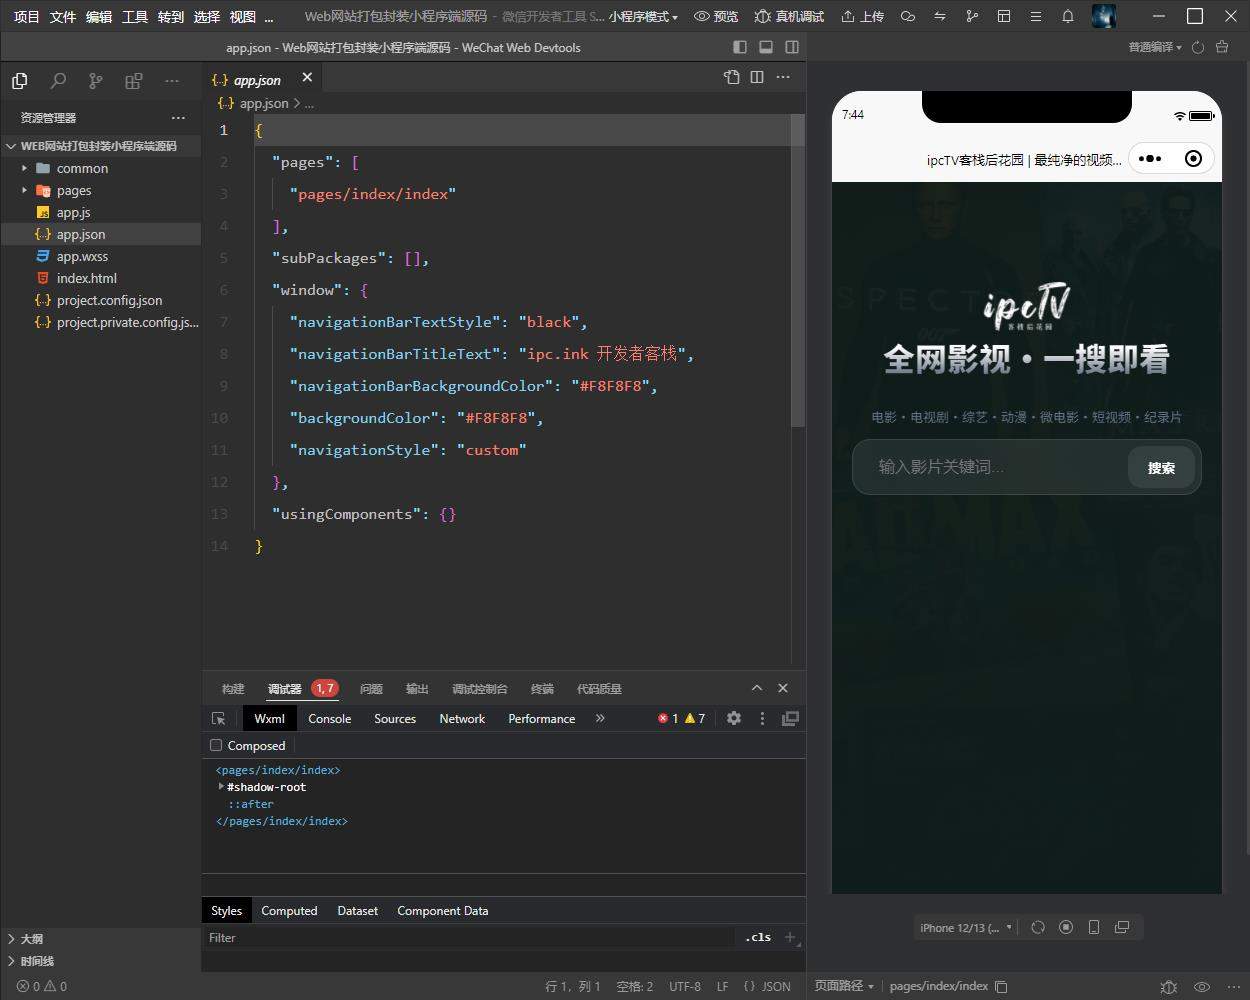Click the phone device frame icon

pos(1094,927)
